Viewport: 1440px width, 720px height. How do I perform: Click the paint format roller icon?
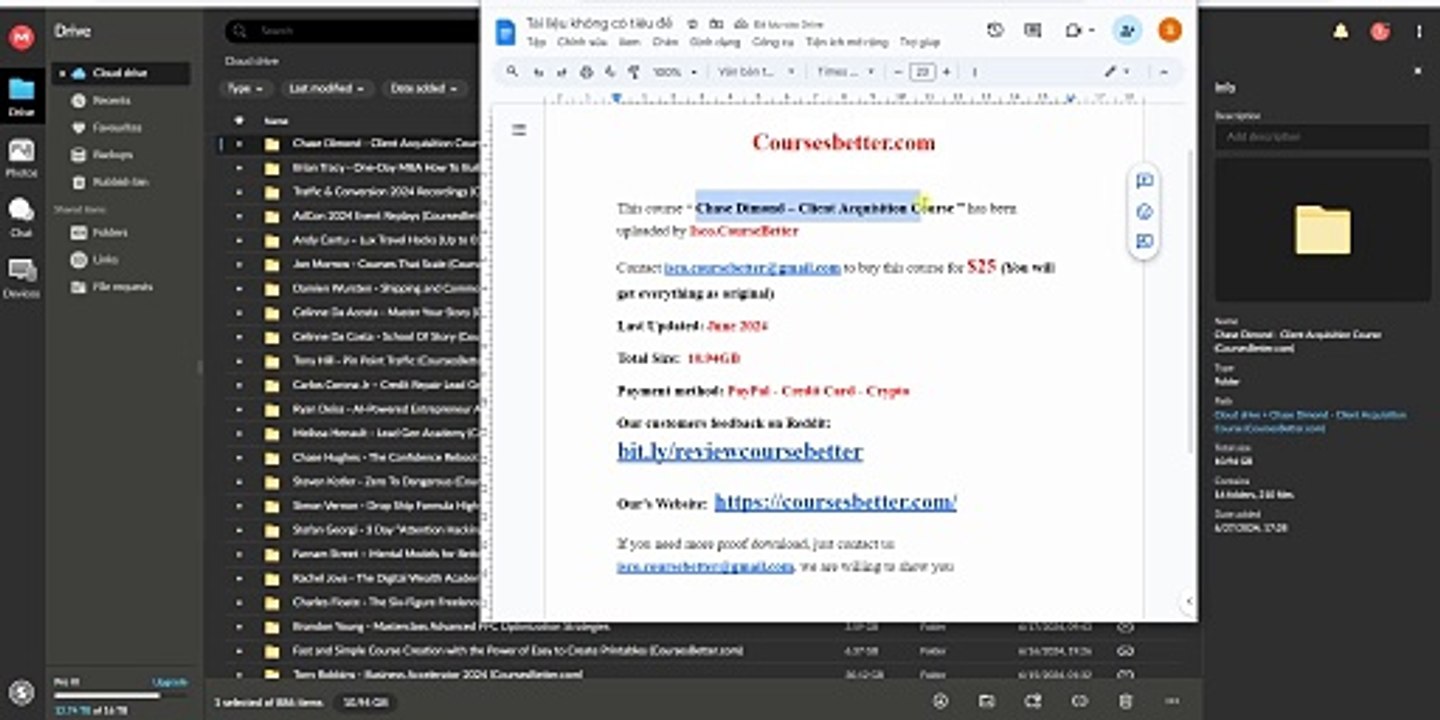point(633,72)
